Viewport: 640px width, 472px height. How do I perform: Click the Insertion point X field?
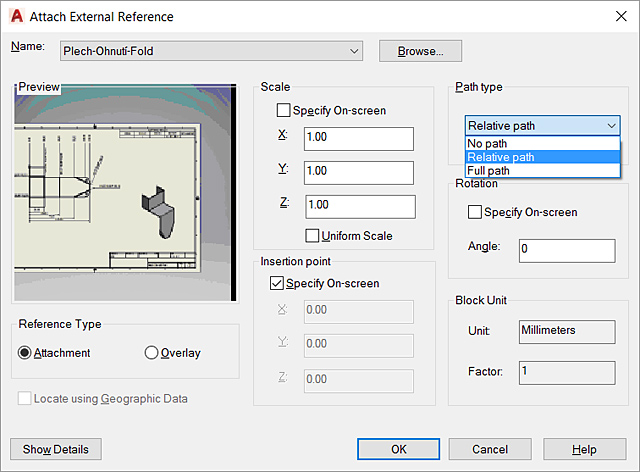pyautogui.click(x=358, y=312)
